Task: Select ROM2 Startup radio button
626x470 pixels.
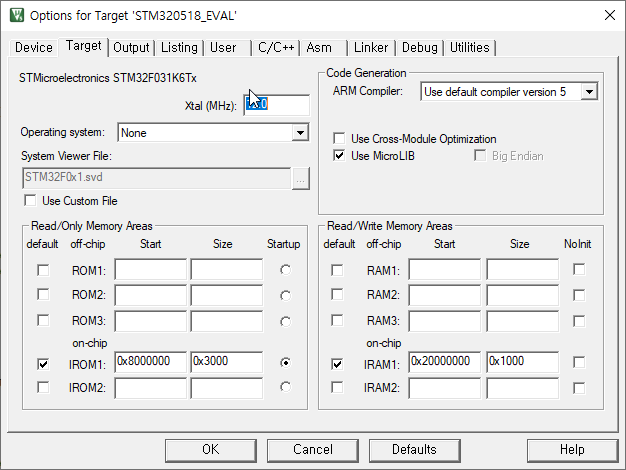Action: coord(285,295)
